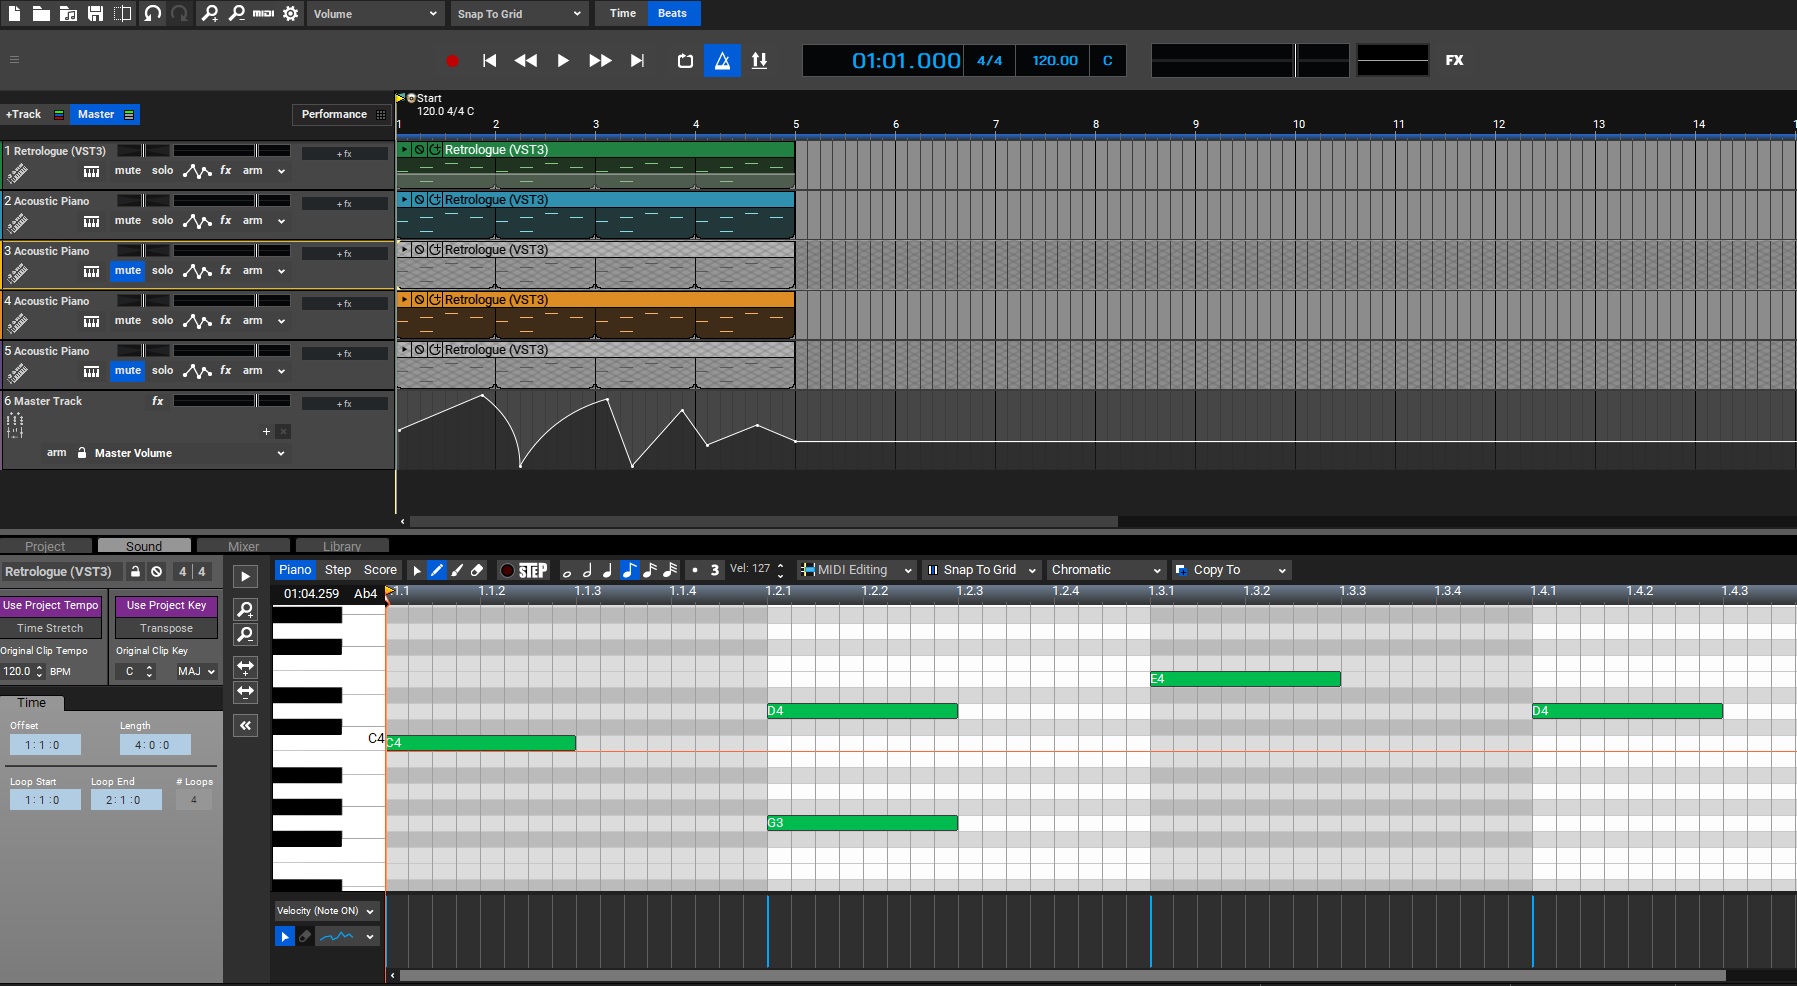
Task: Save the project with the floppy disk icon
Action: tap(95, 13)
